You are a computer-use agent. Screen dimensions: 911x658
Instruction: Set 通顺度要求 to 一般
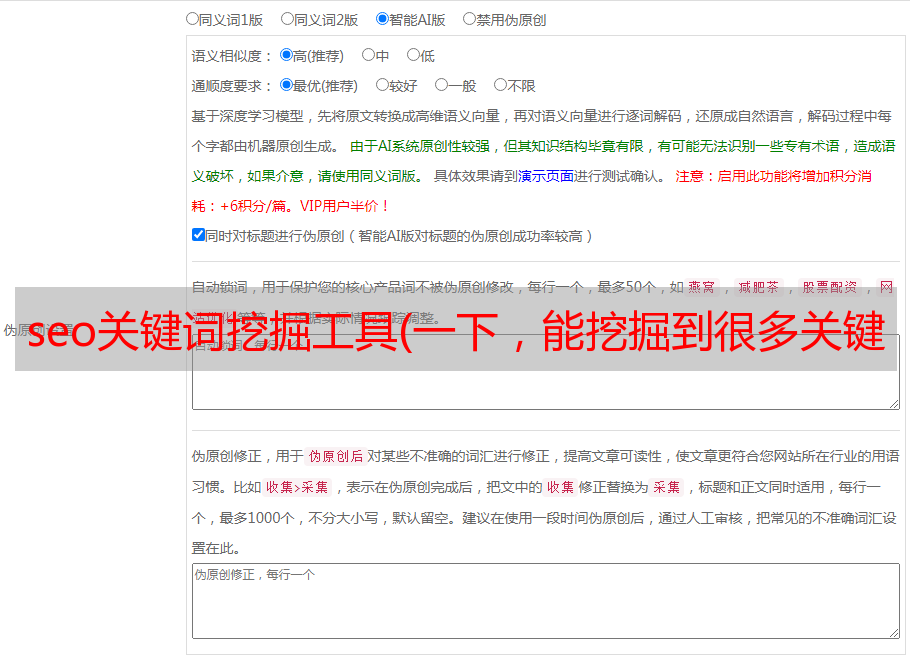(x=442, y=85)
